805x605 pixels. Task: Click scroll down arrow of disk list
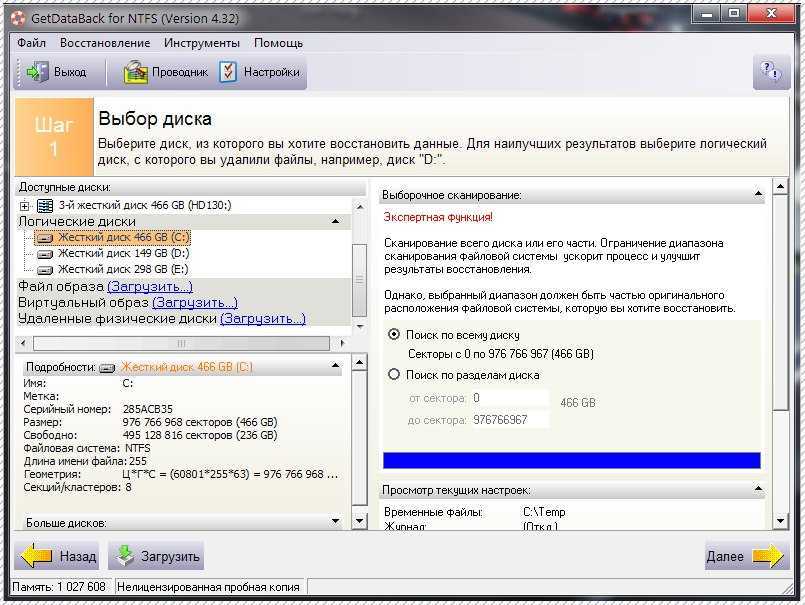359,326
